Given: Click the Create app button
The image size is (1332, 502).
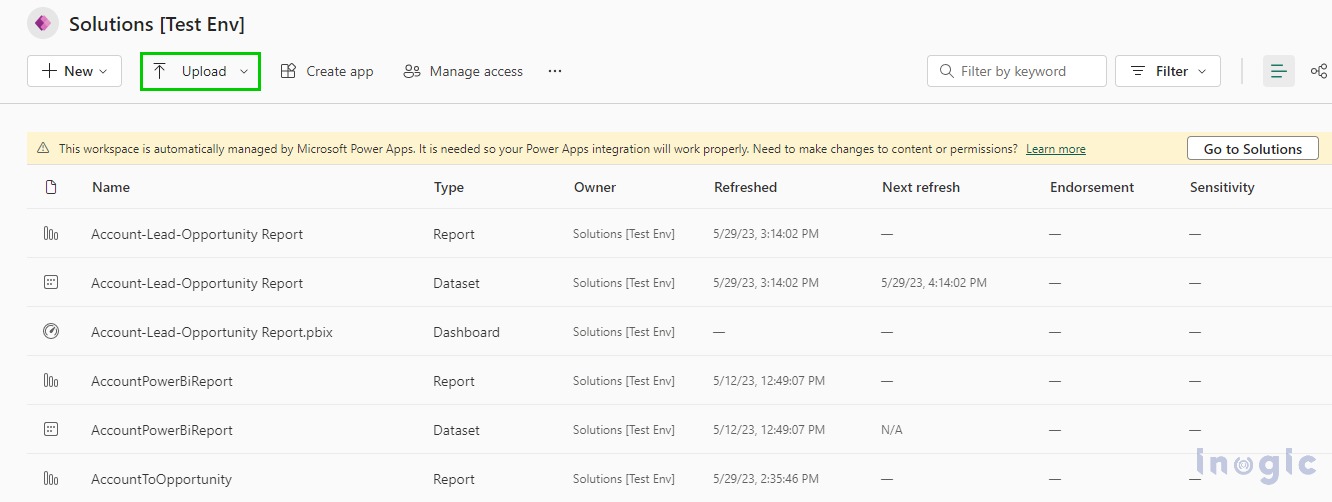Looking at the screenshot, I should (327, 71).
